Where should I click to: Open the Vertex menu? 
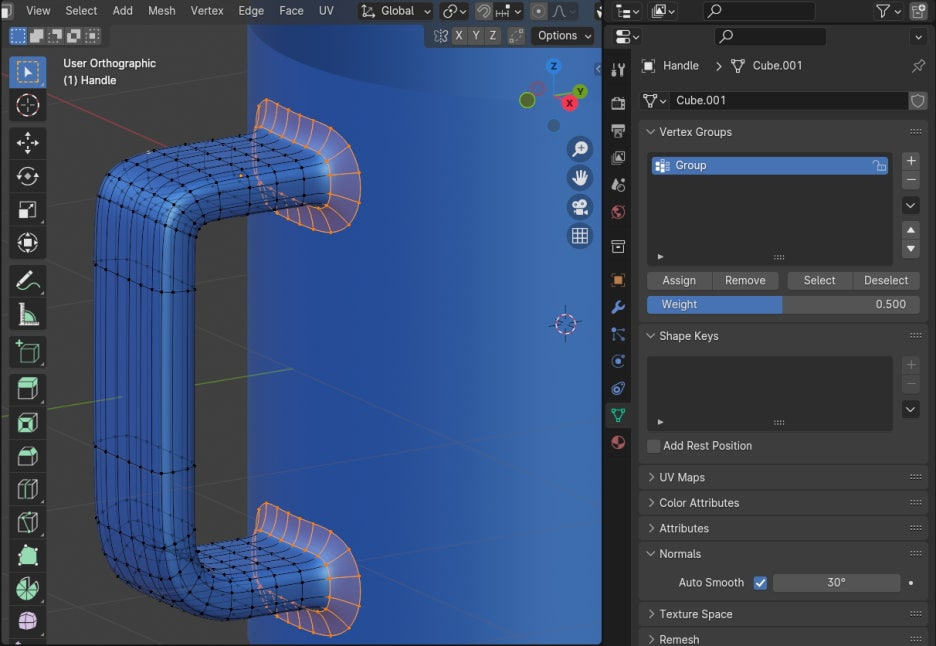pos(207,11)
